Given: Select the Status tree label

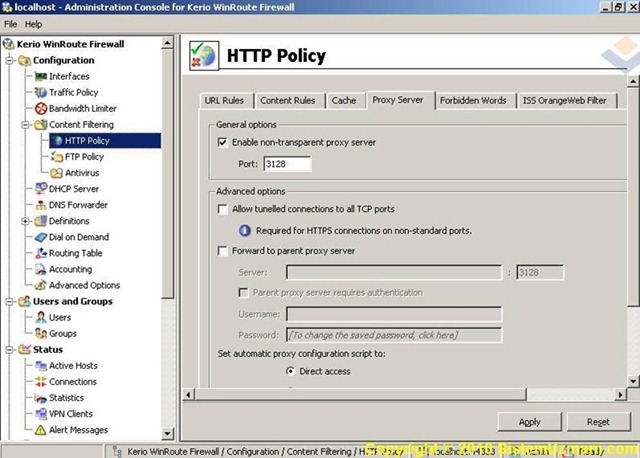Looking at the screenshot, I should [x=48, y=350].
